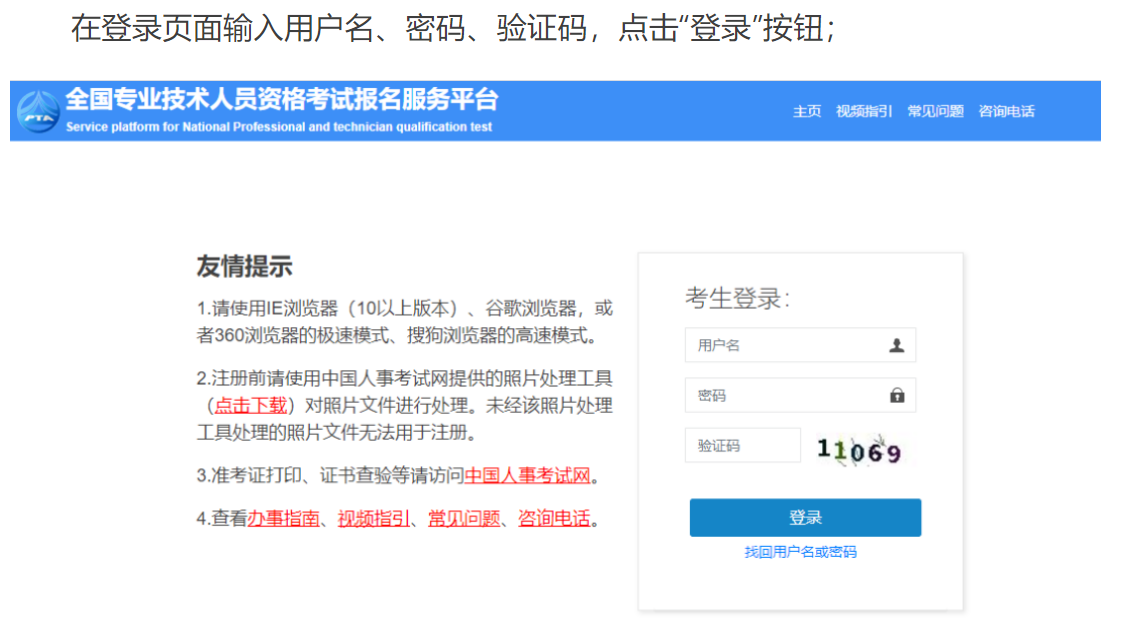Image resolution: width=1121 pixels, height=618 pixels.
Task: Click the red 点击下载 photo tool link
Action: [x=250, y=405]
